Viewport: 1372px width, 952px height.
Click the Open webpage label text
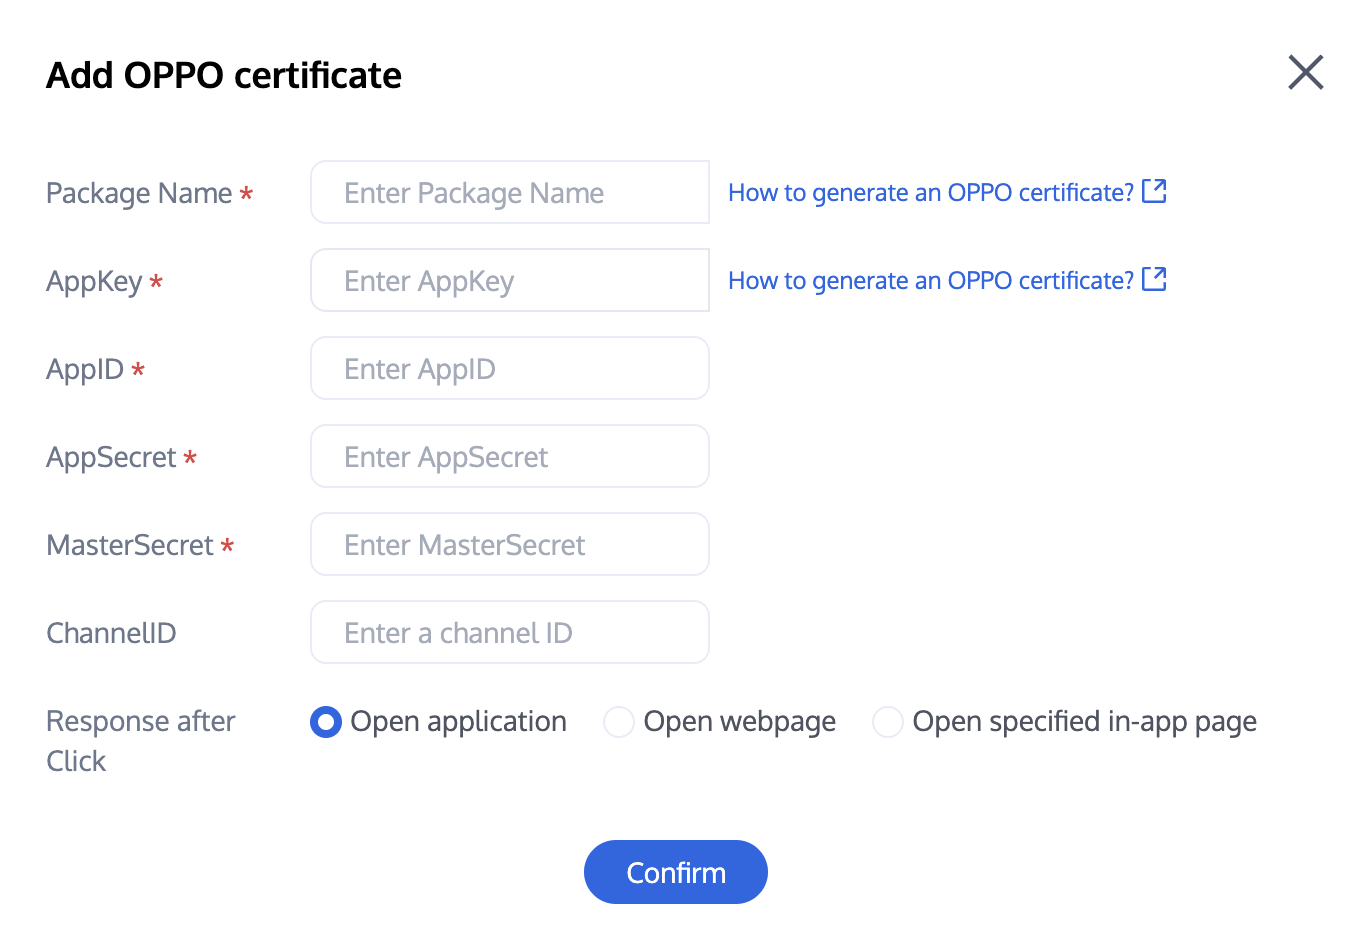tap(739, 722)
